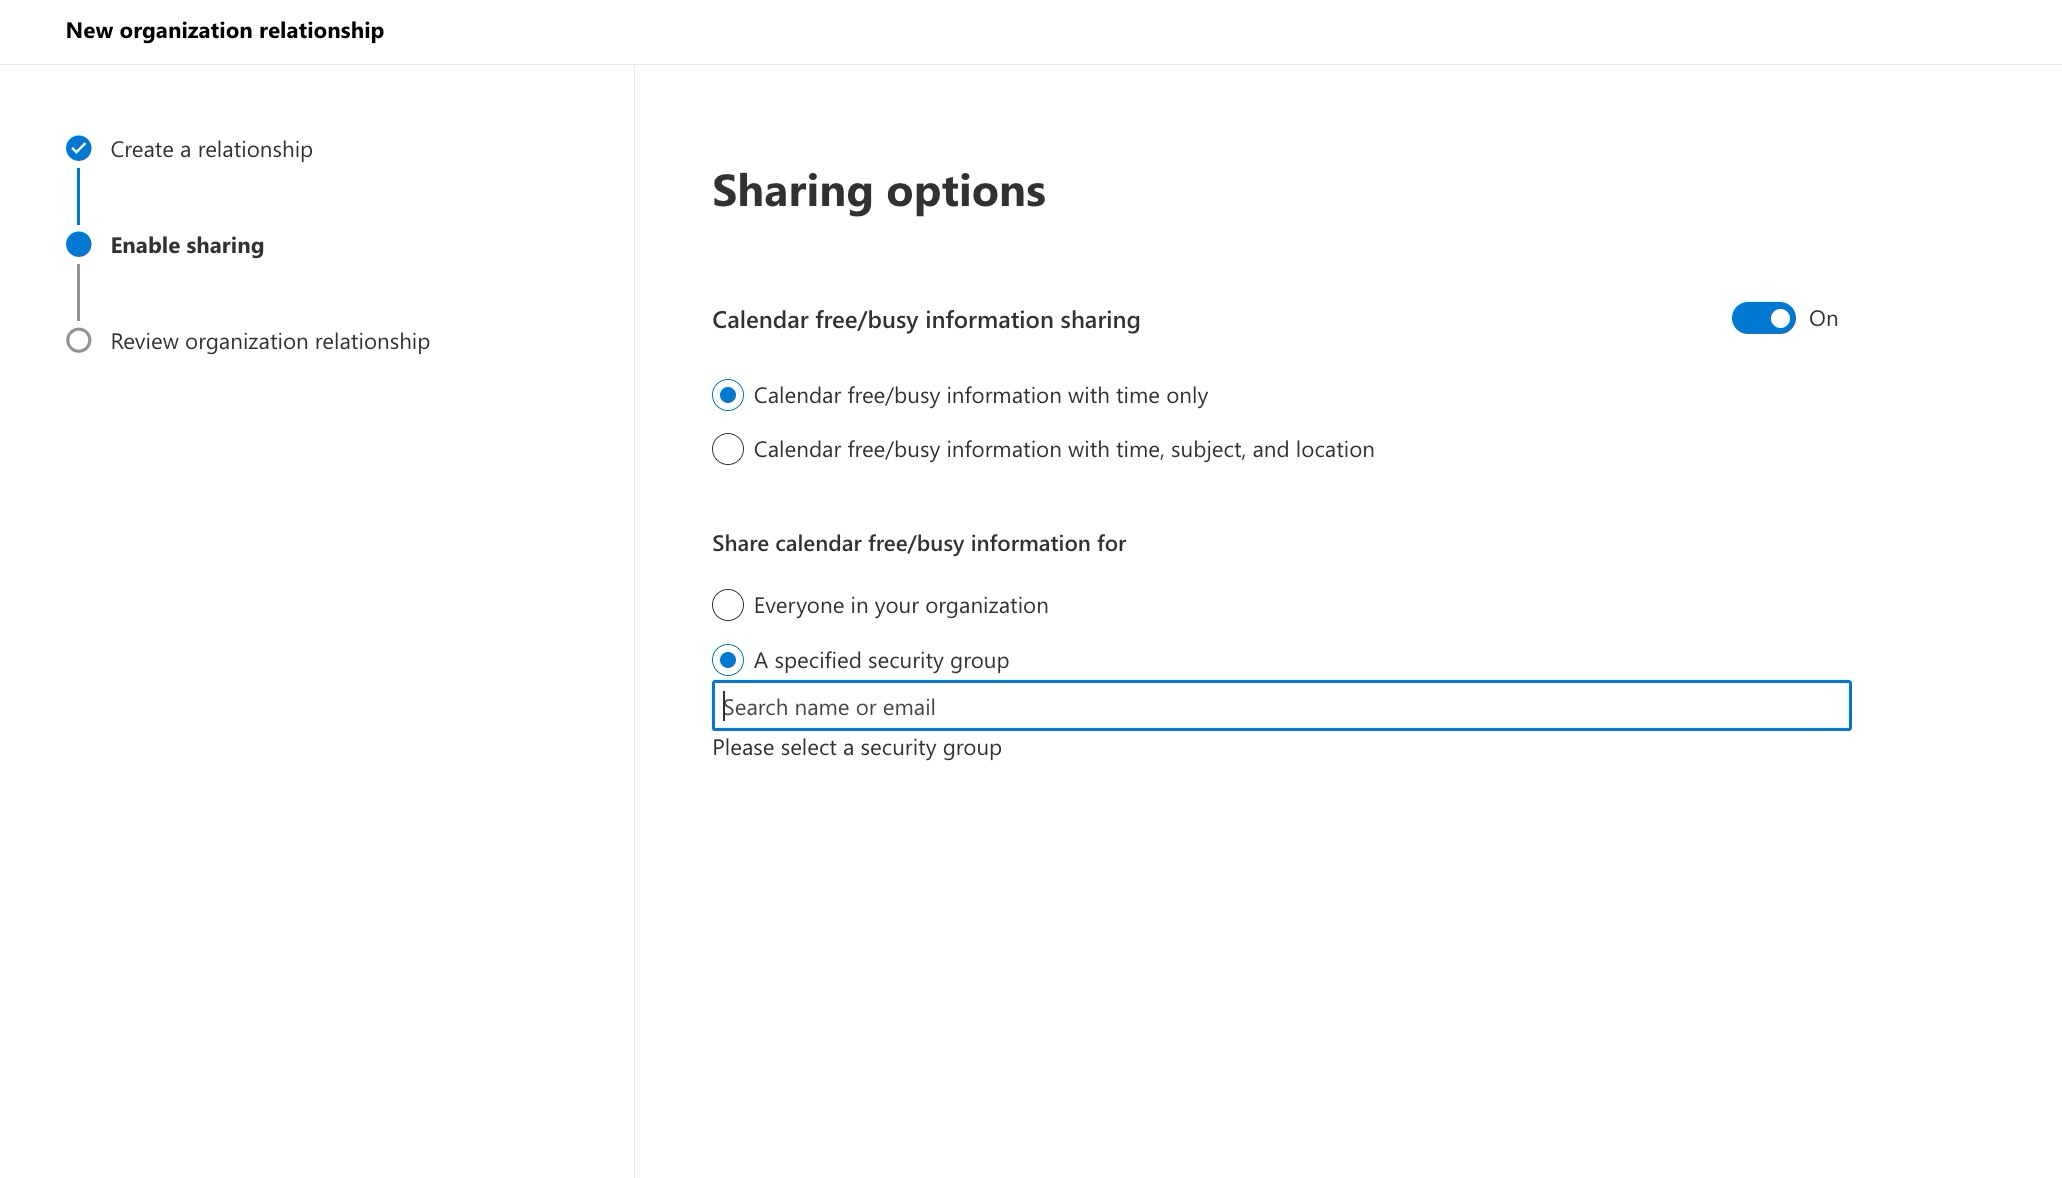This screenshot has width=2062, height=1178.
Task: Turn off Calendar free/busy information sharing
Action: 1763,318
